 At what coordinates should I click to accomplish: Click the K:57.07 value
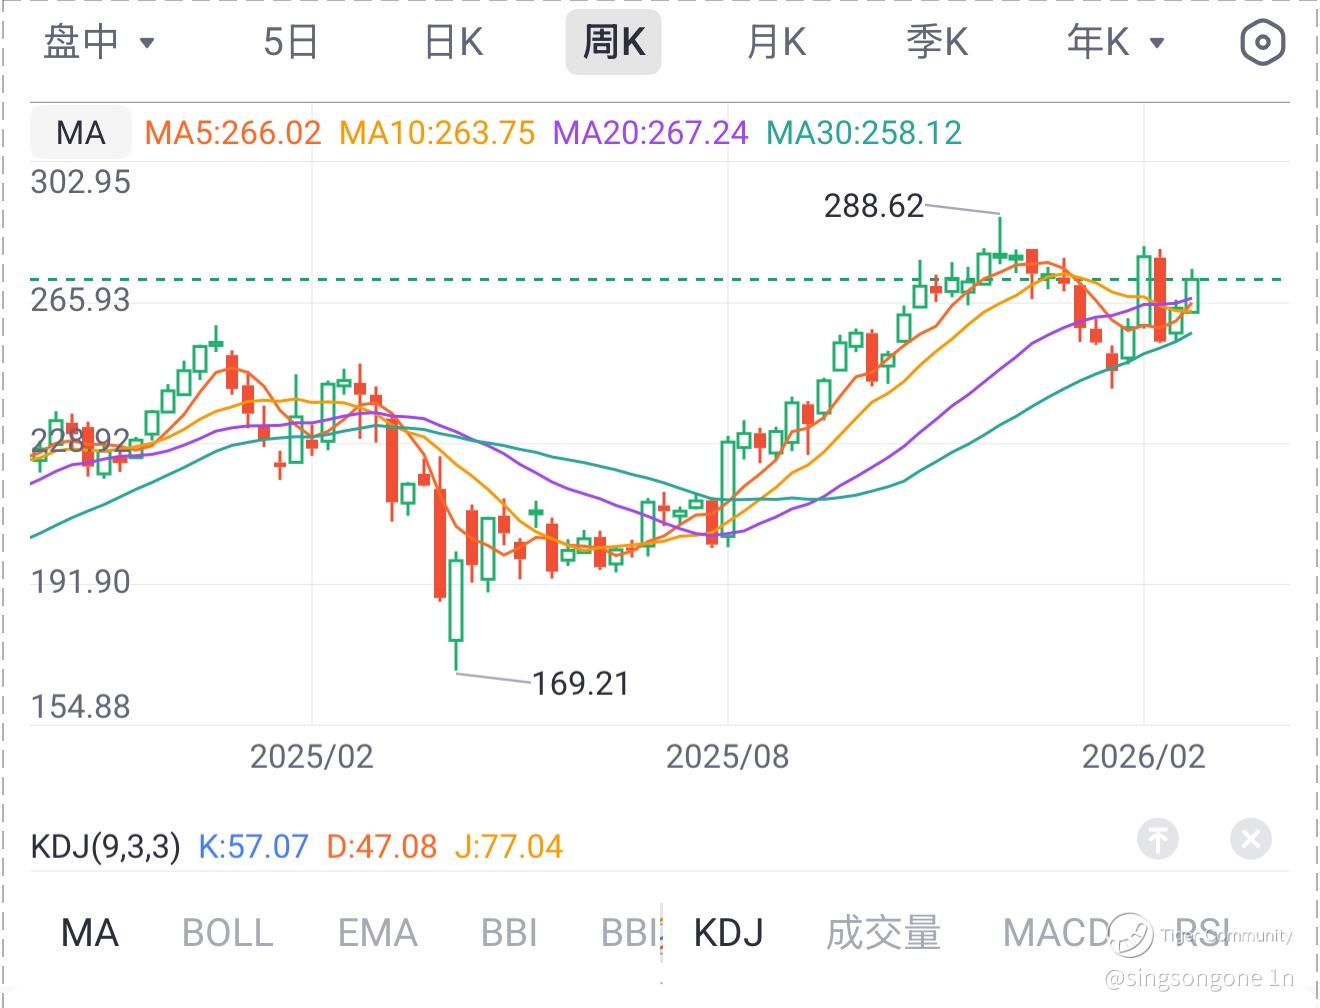[x=254, y=847]
